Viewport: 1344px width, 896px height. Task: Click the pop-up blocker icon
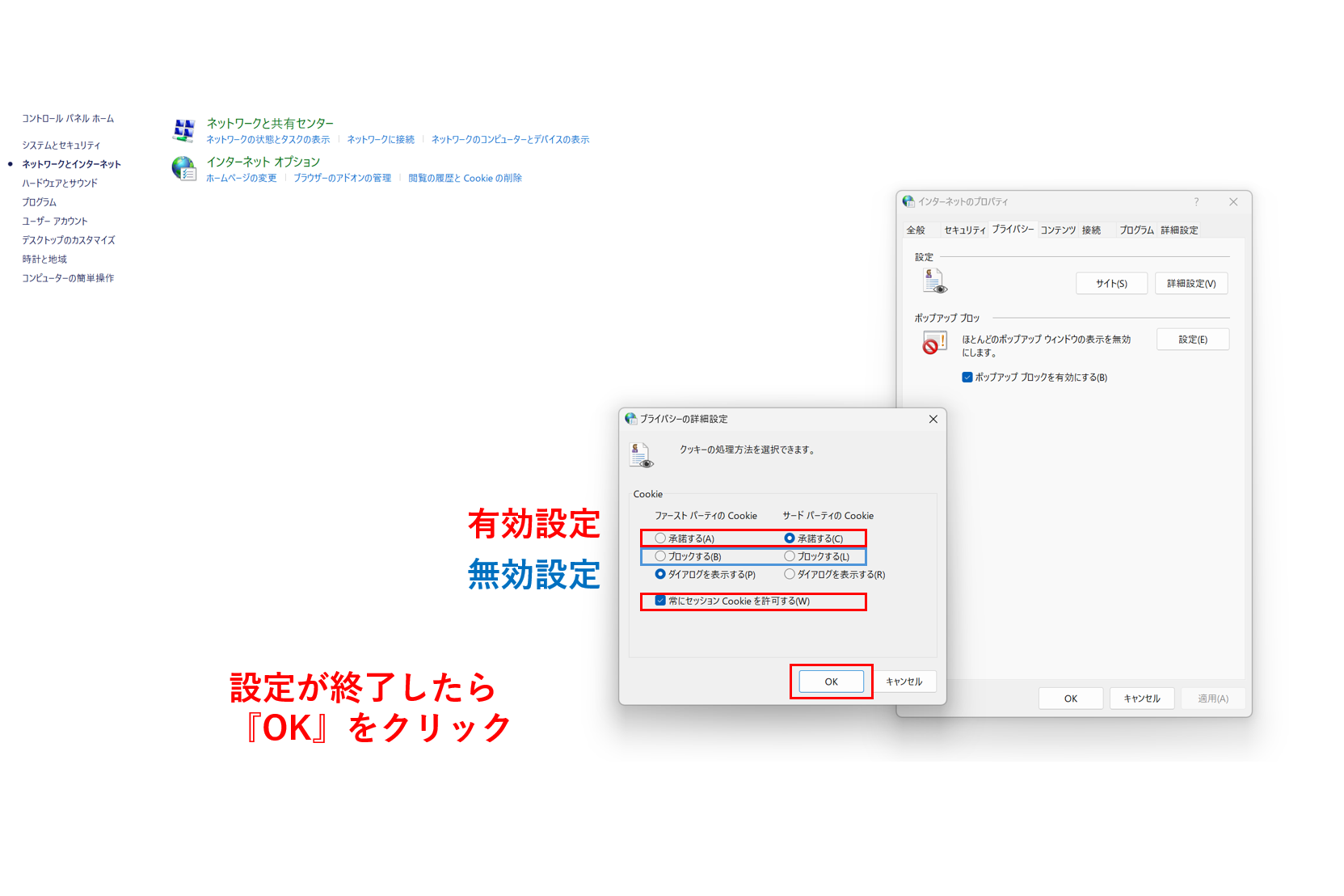tap(934, 344)
